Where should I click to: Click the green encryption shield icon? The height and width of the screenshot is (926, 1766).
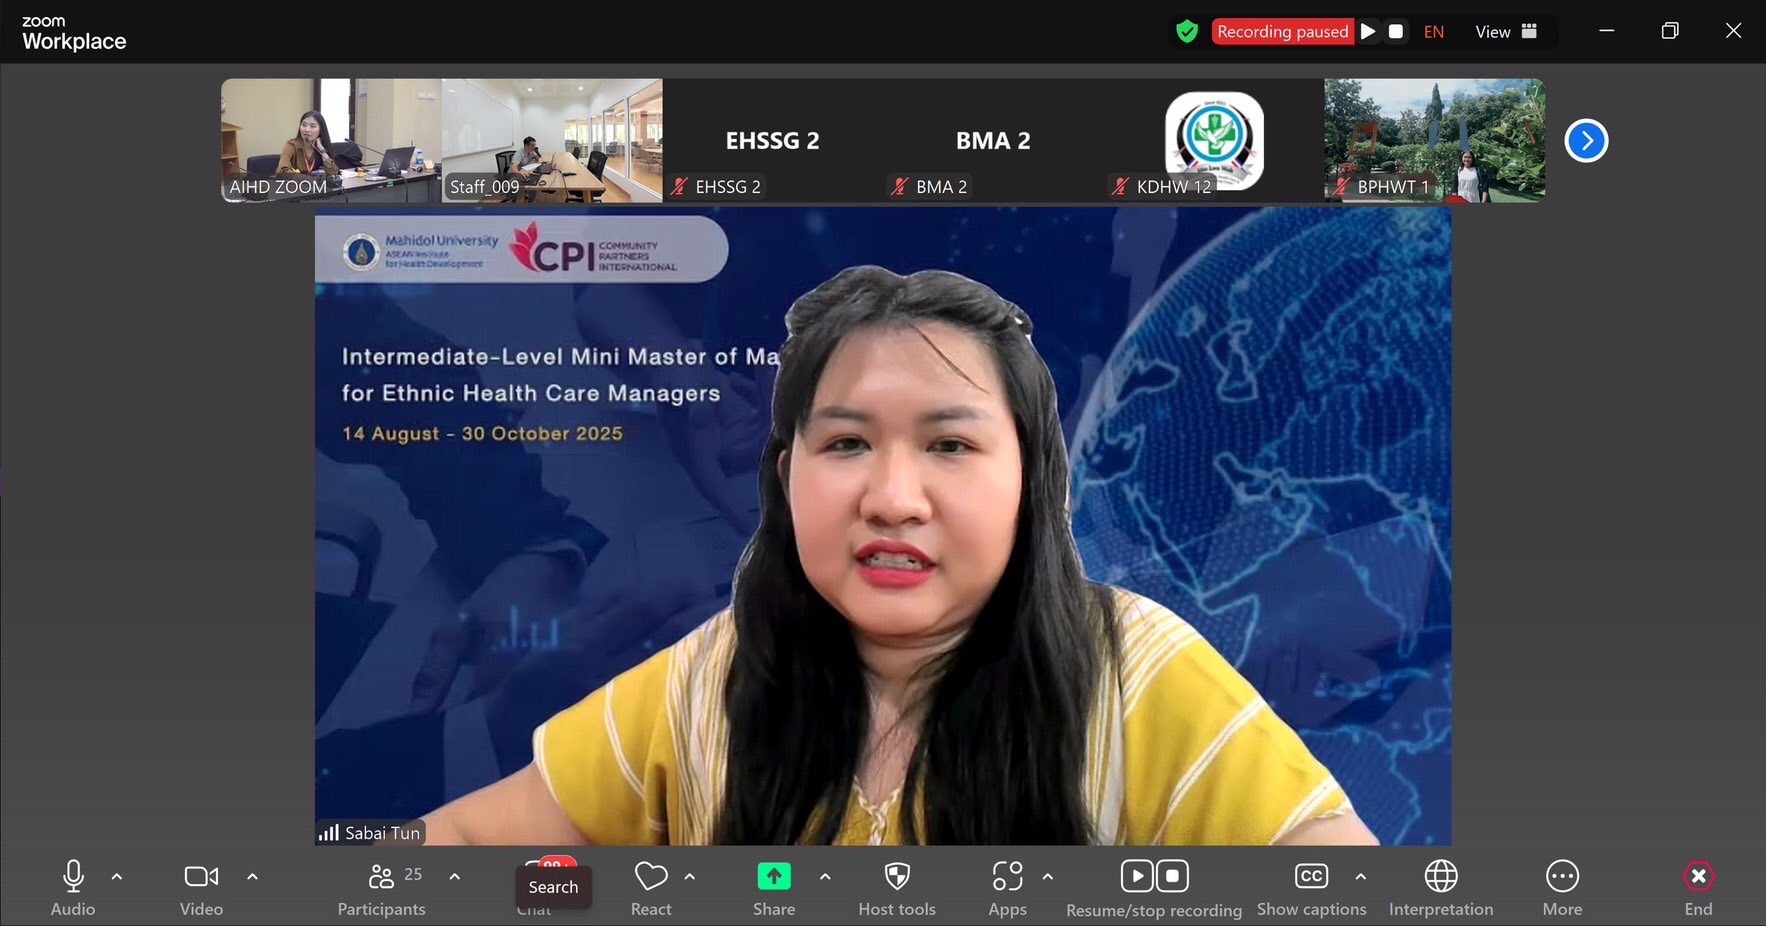1187,32
